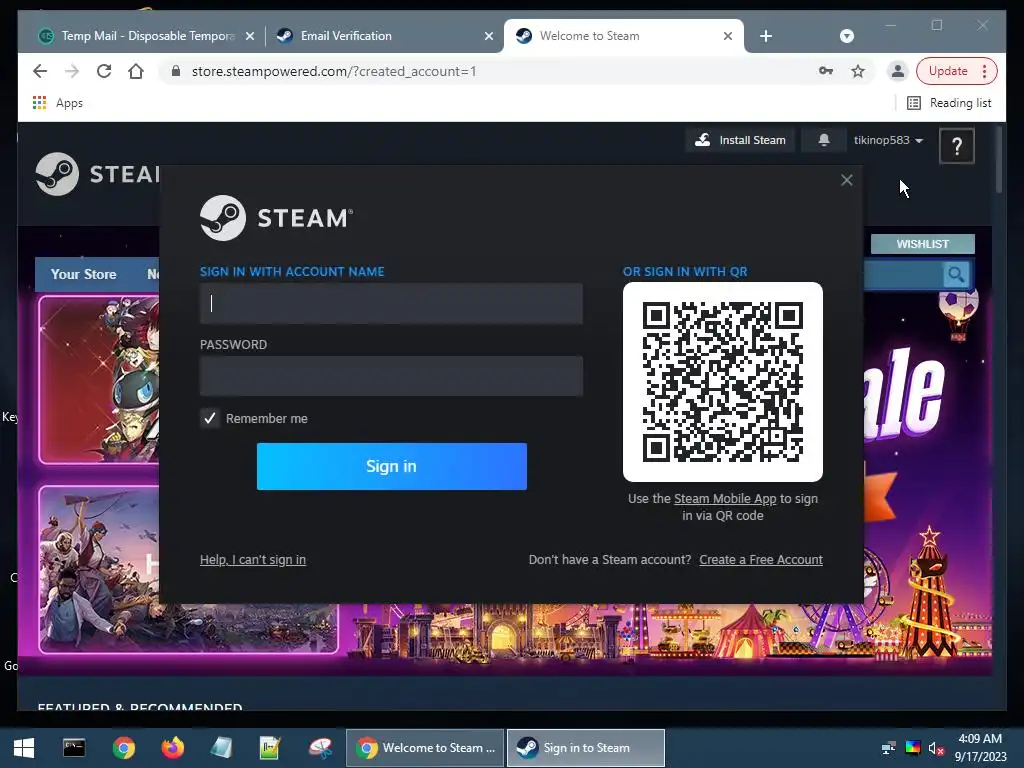Click the Welcome to Steam taskbar window
1024x768 pixels.
pyautogui.click(x=425, y=748)
